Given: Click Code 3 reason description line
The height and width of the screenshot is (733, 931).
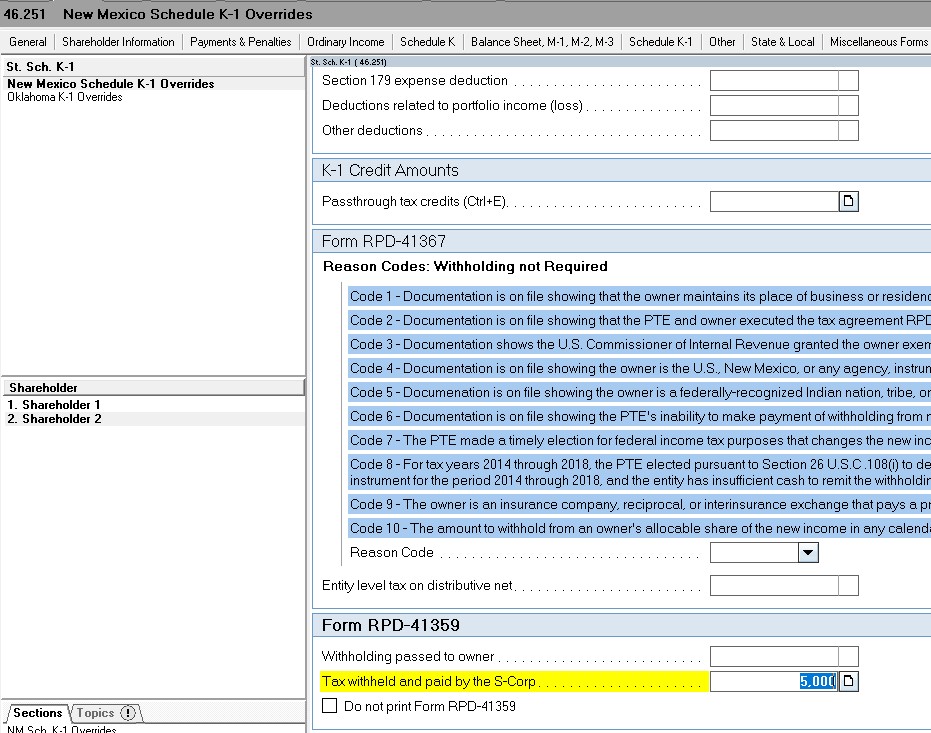Looking at the screenshot, I should coord(640,345).
